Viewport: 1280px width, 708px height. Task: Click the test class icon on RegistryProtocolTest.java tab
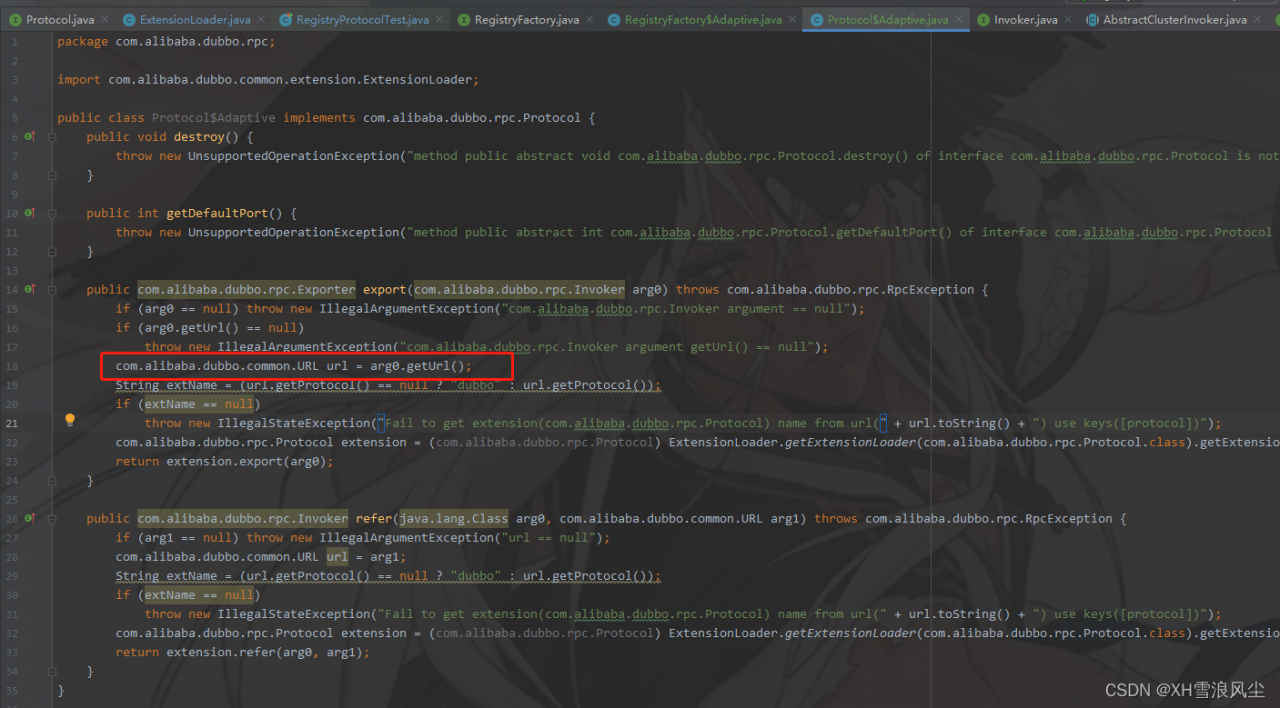pyautogui.click(x=286, y=19)
